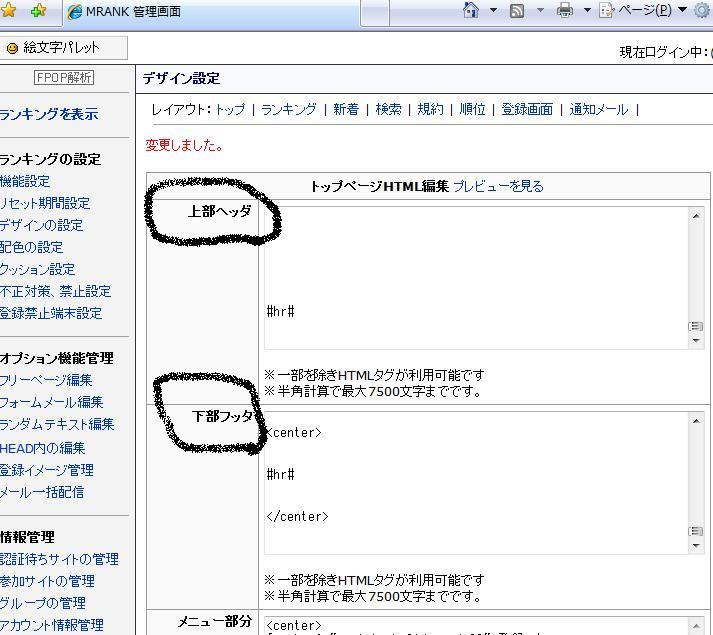Switch layout to 新着
Image resolution: width=713 pixels, height=635 pixels.
coord(346,109)
